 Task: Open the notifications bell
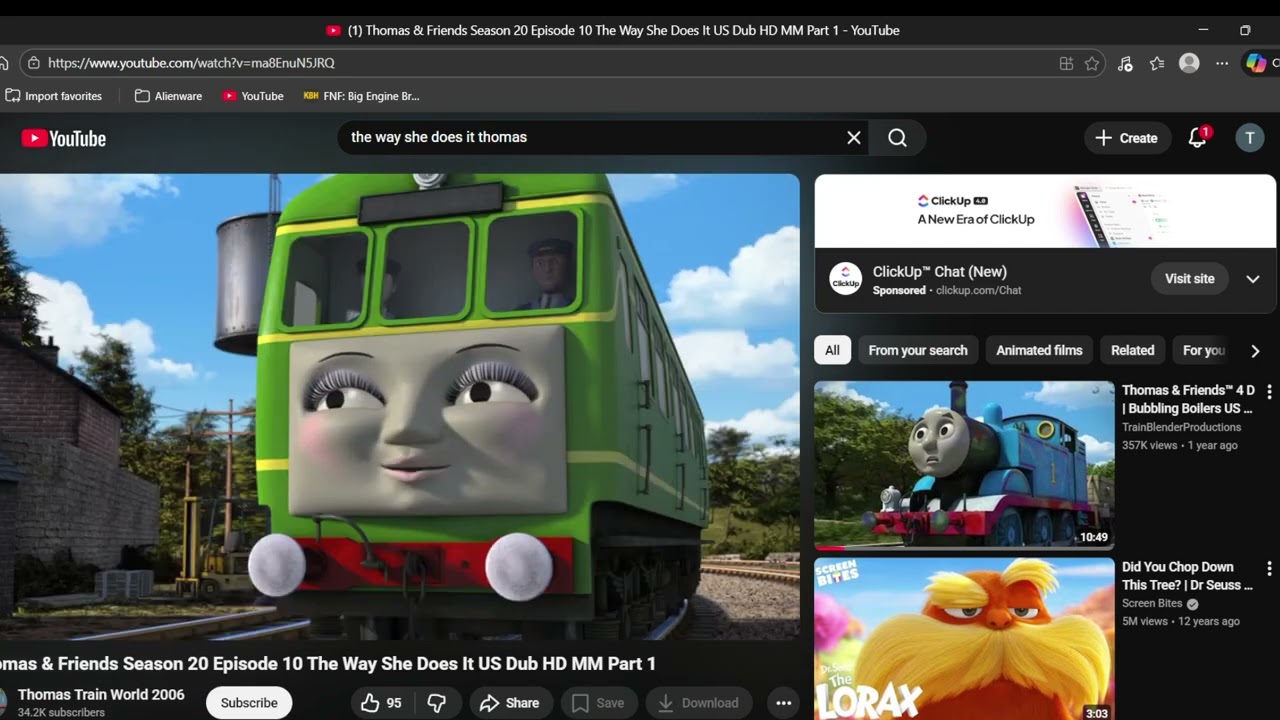click(x=1197, y=138)
